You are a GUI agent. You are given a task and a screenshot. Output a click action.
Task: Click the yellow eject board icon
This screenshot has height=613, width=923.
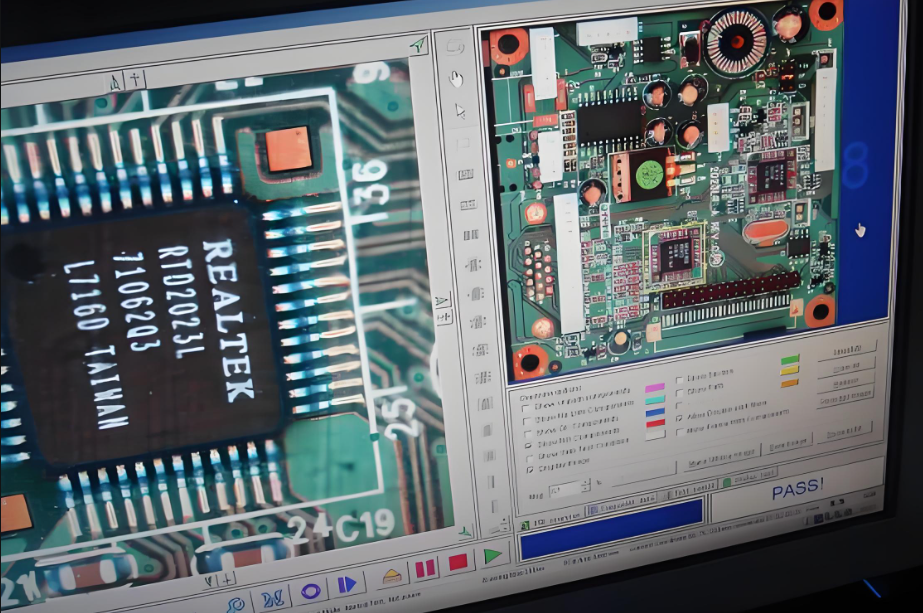click(391, 575)
